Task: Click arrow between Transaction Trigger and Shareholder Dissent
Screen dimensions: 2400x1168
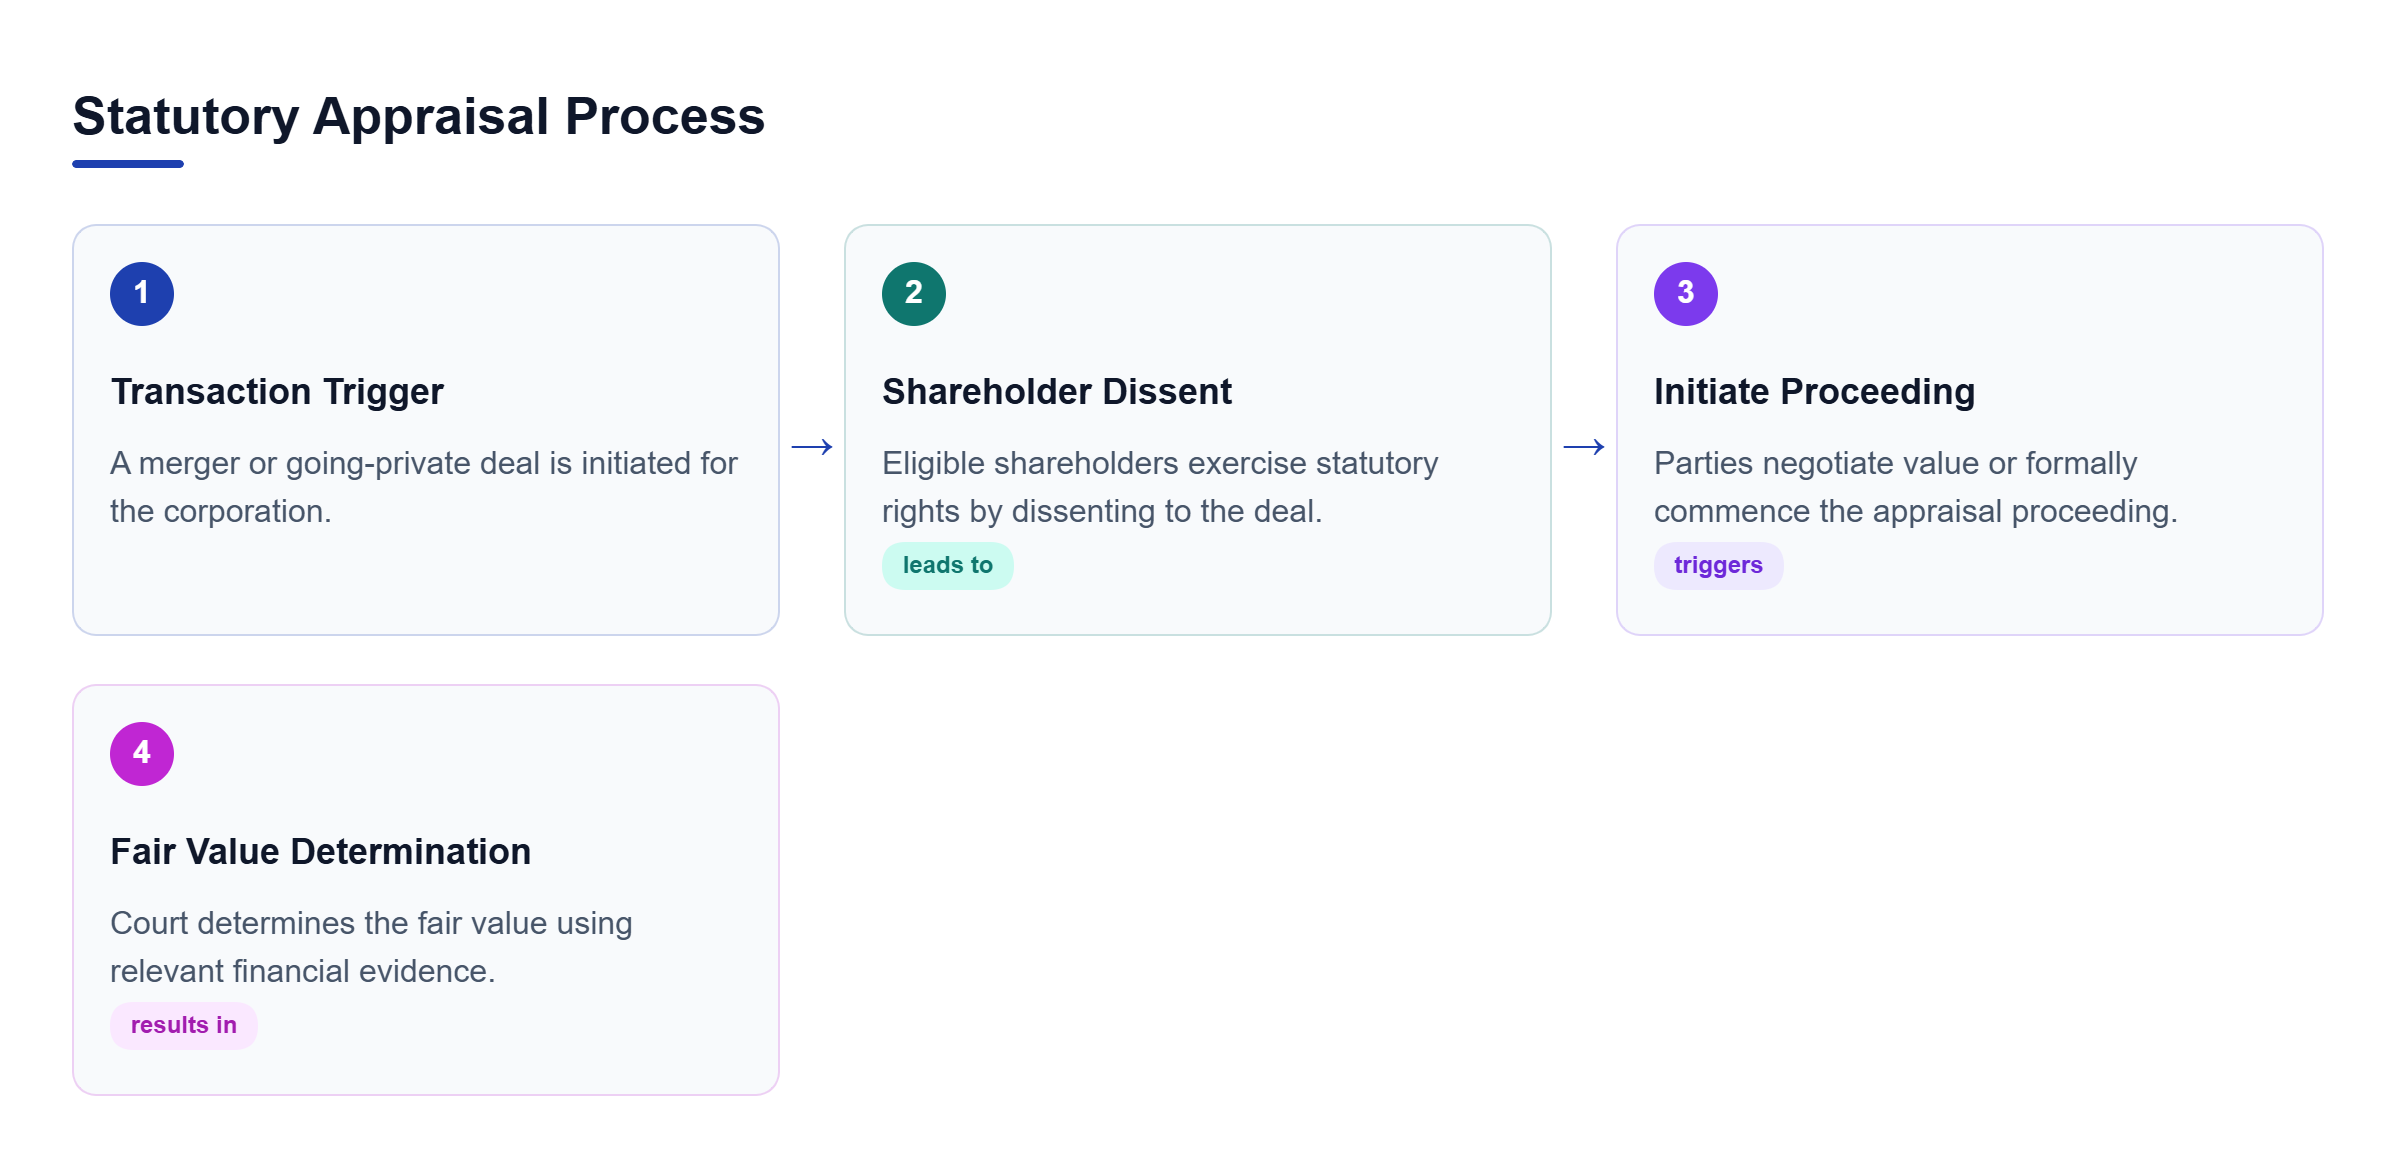Action: [x=812, y=447]
